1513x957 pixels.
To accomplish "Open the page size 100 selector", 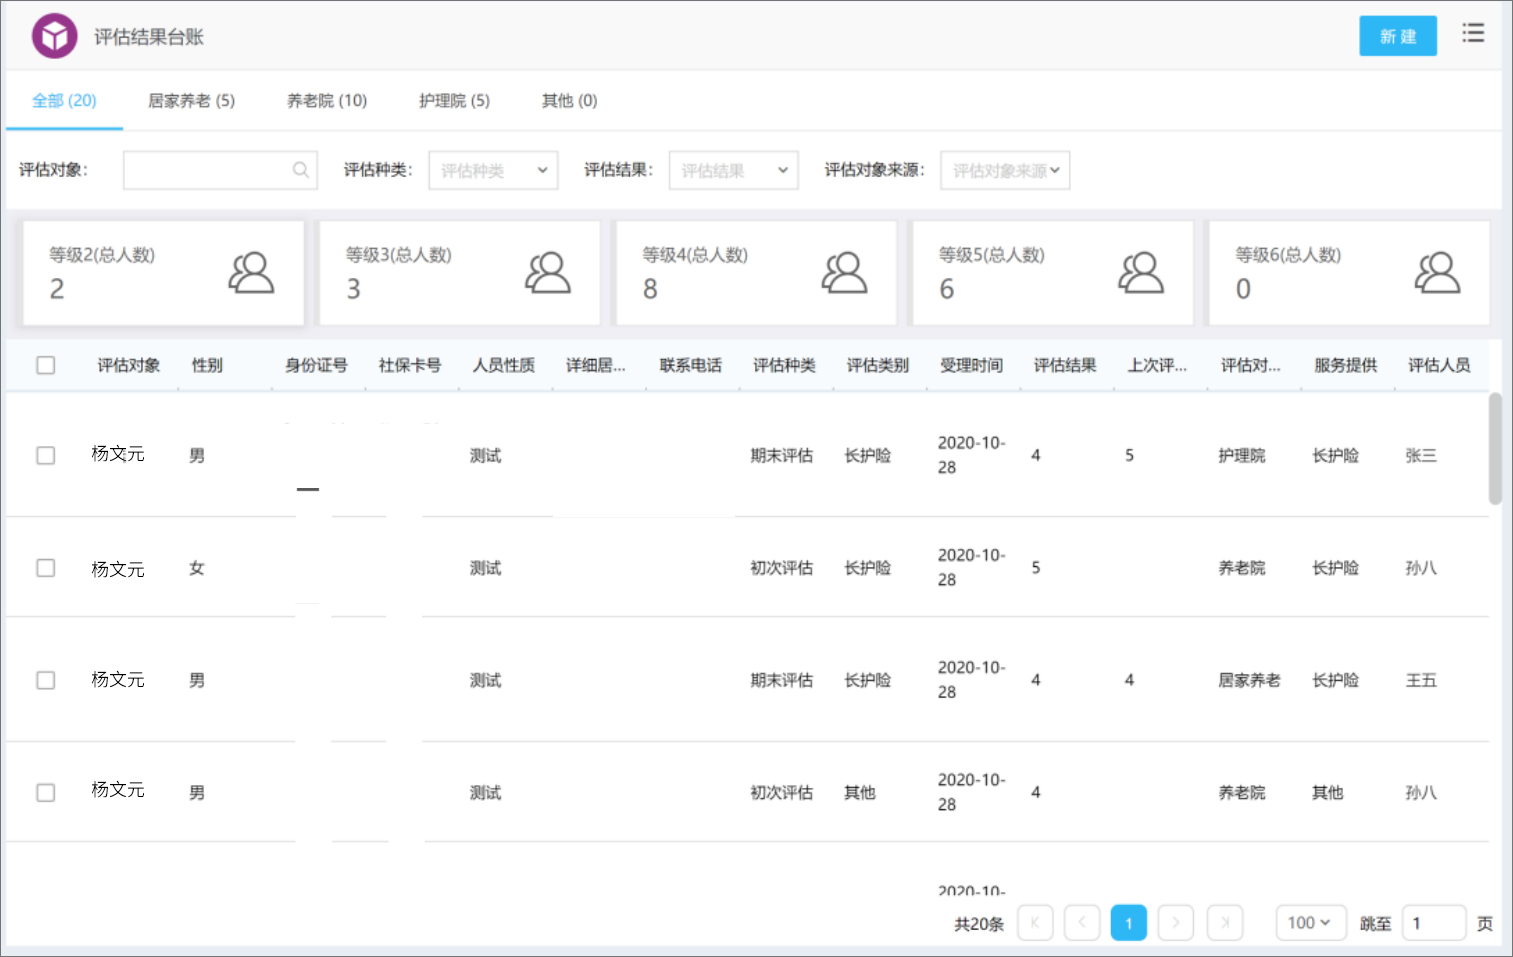I will 1310,922.
